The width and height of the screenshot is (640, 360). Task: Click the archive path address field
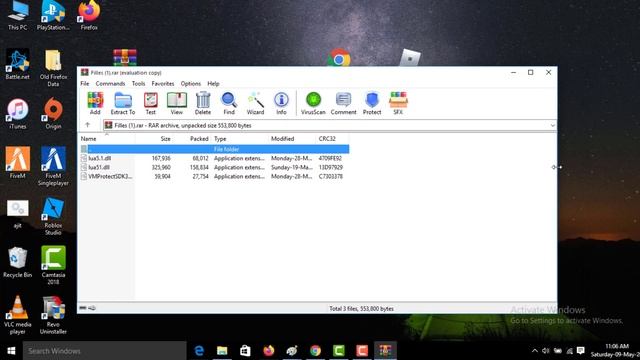(x=329, y=125)
